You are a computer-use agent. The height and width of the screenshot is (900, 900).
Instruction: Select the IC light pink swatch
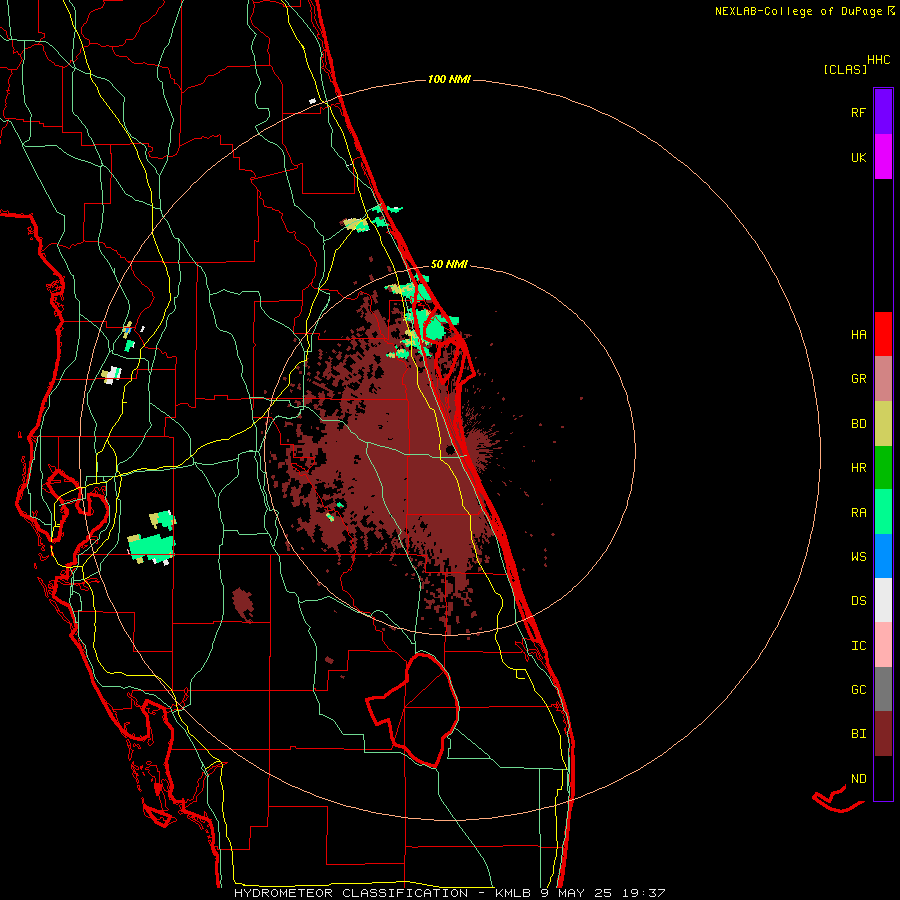tap(883, 645)
